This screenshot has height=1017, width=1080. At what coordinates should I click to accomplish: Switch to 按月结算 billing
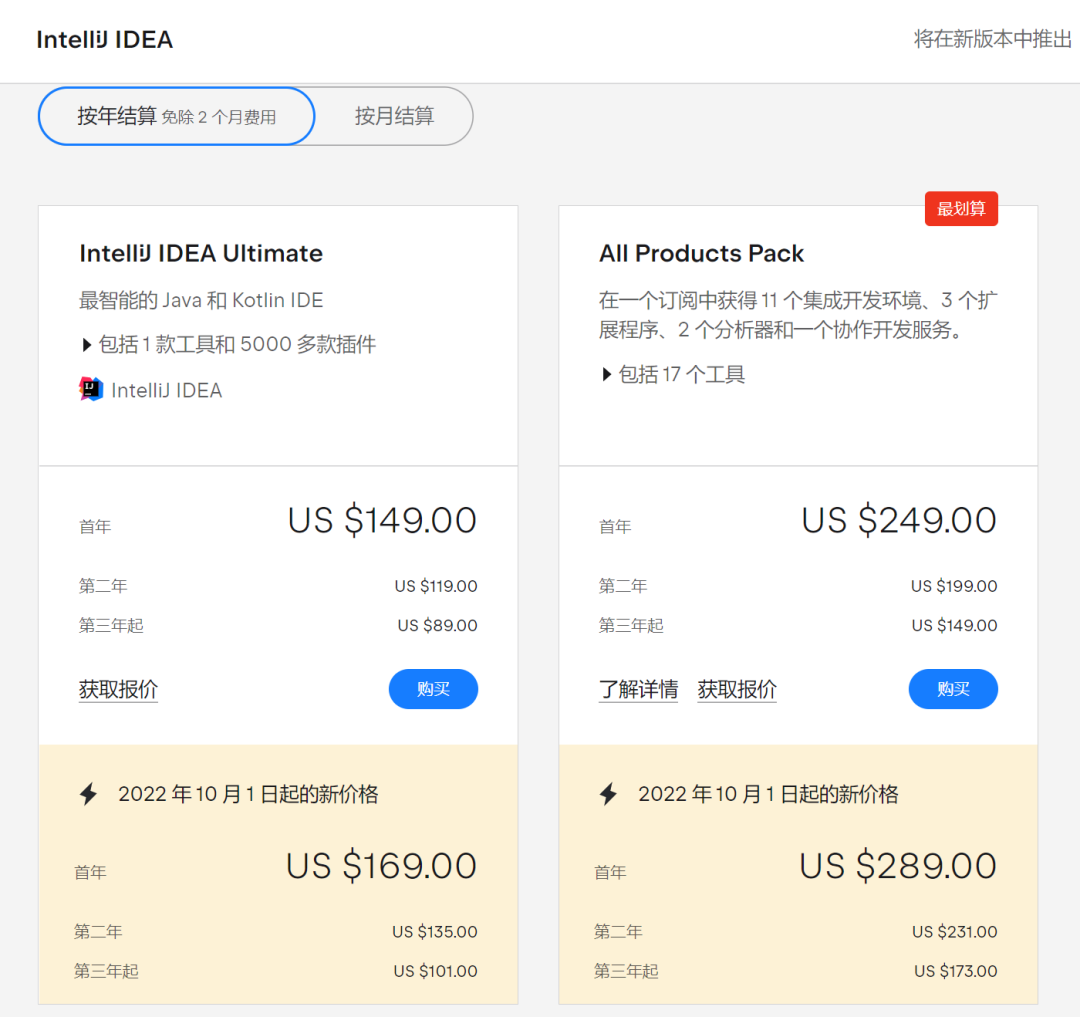tap(393, 116)
